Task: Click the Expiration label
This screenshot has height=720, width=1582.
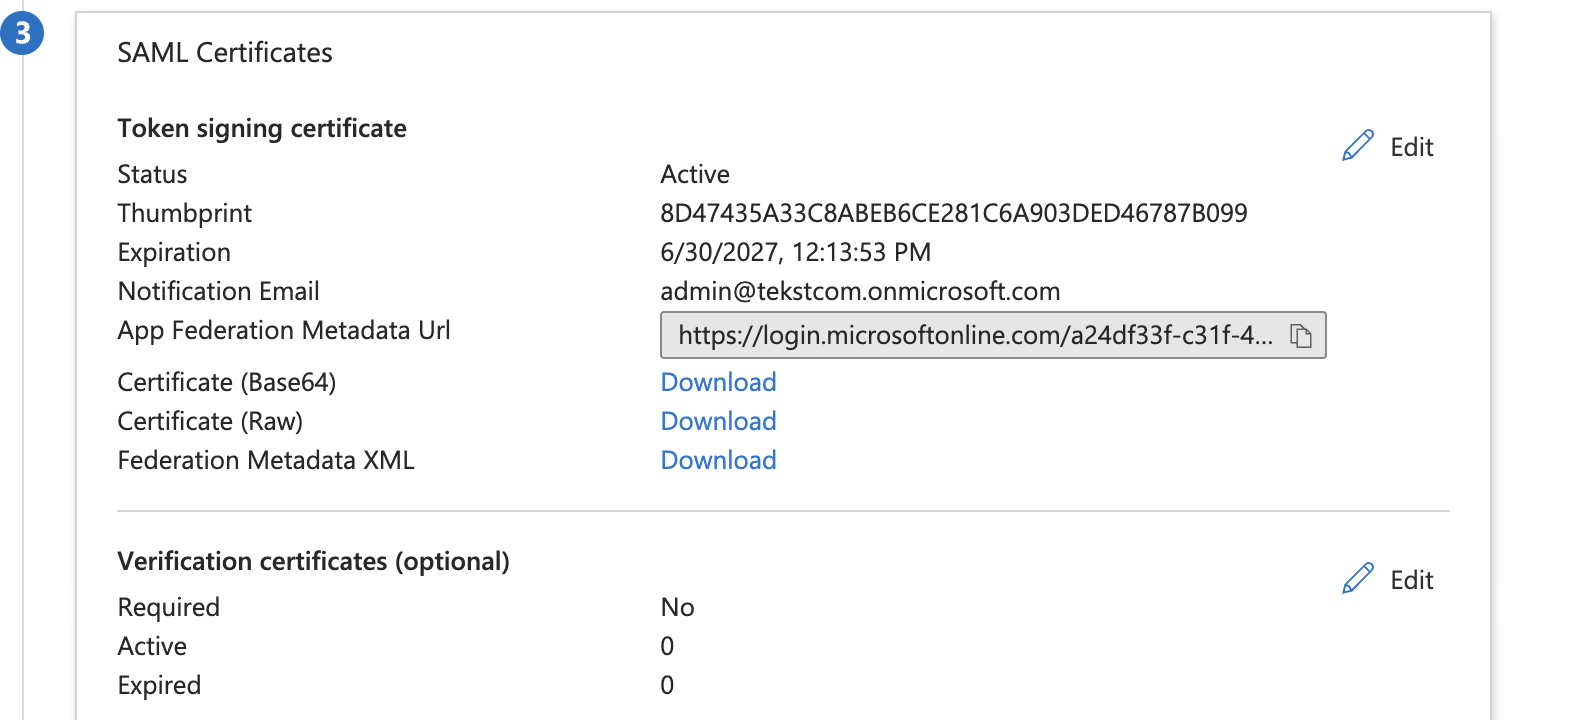Action: click(174, 252)
